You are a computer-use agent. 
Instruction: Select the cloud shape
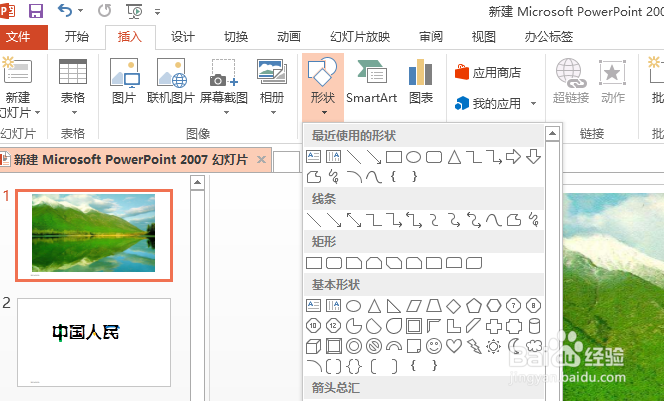(x=534, y=346)
